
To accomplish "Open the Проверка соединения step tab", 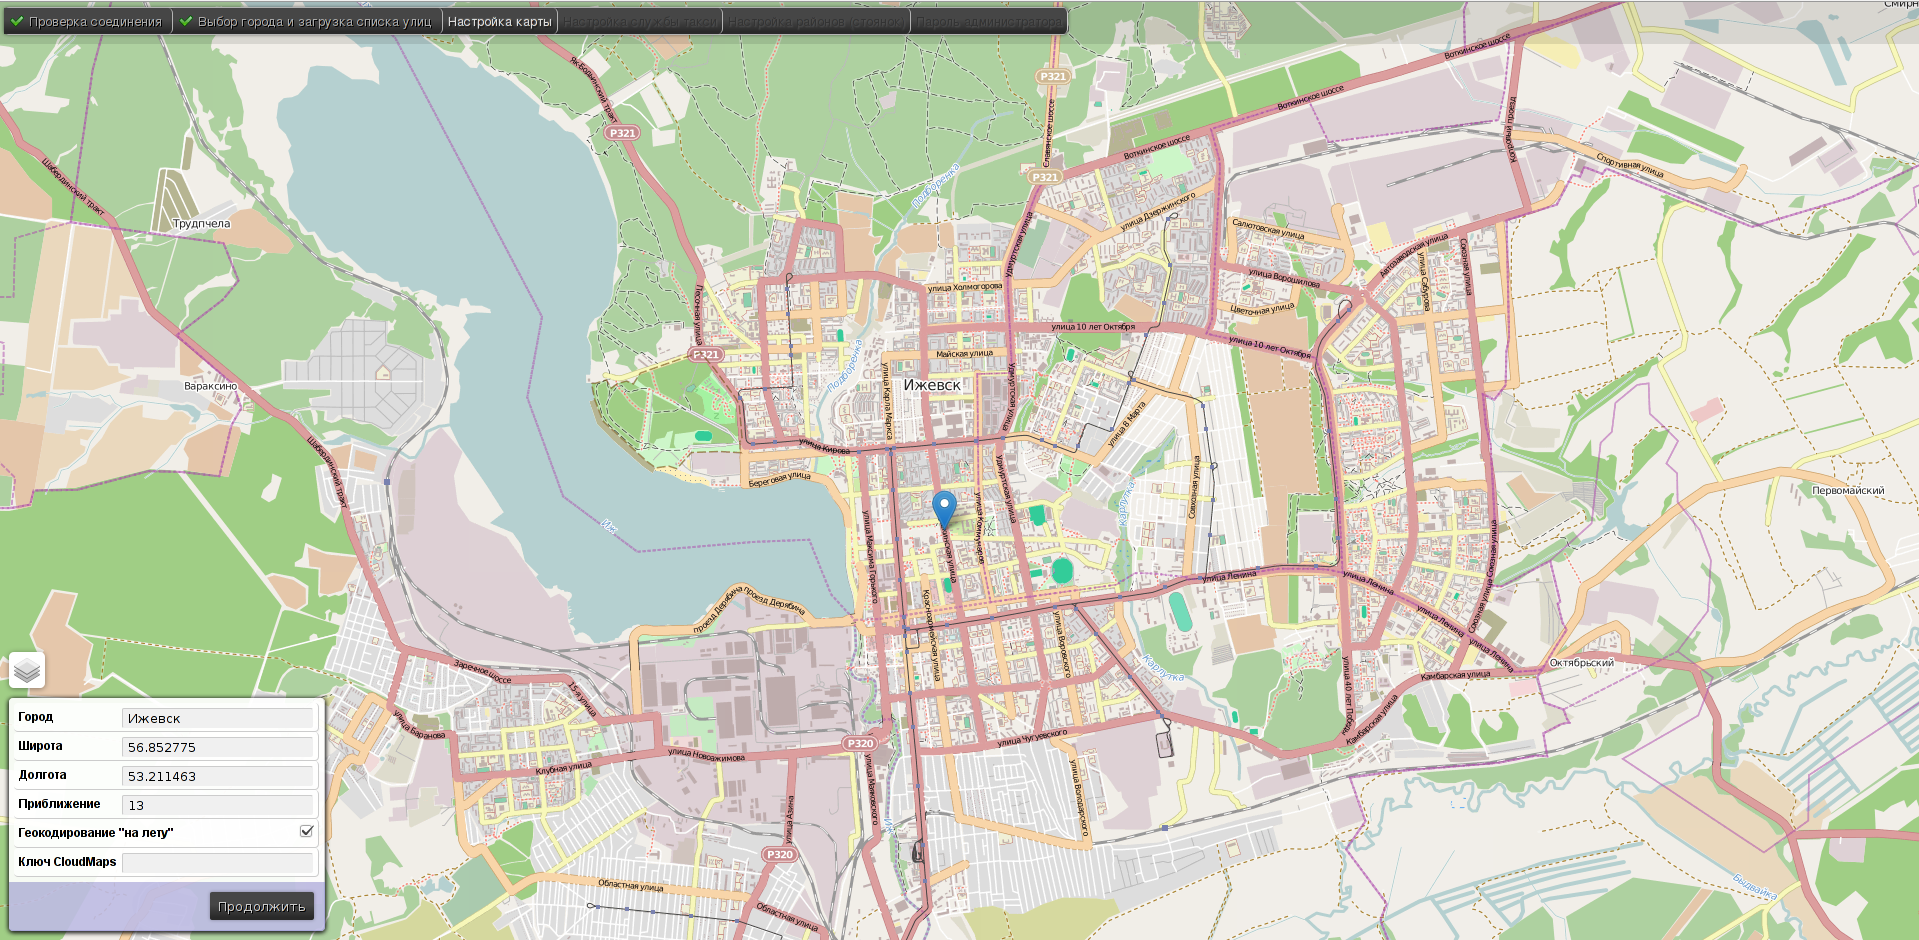I will coord(94,21).
